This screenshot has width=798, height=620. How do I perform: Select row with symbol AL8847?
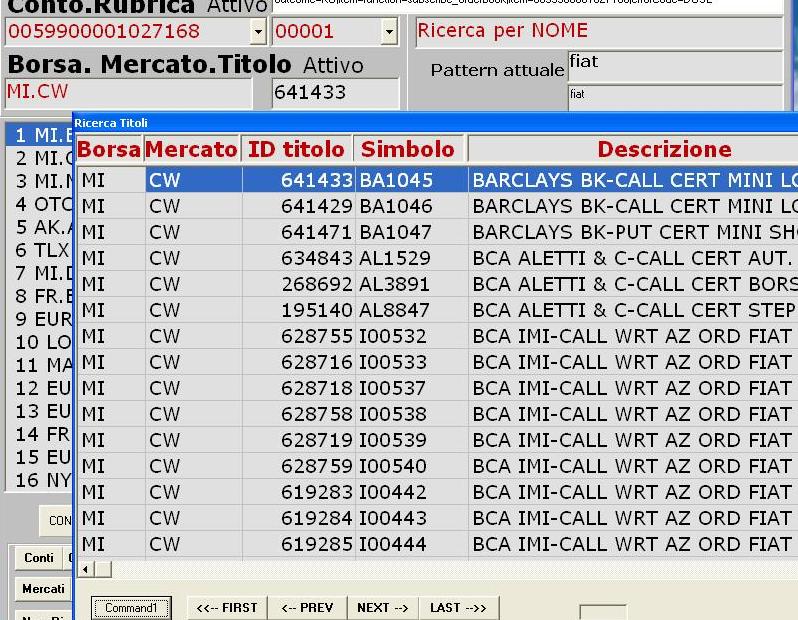point(437,310)
